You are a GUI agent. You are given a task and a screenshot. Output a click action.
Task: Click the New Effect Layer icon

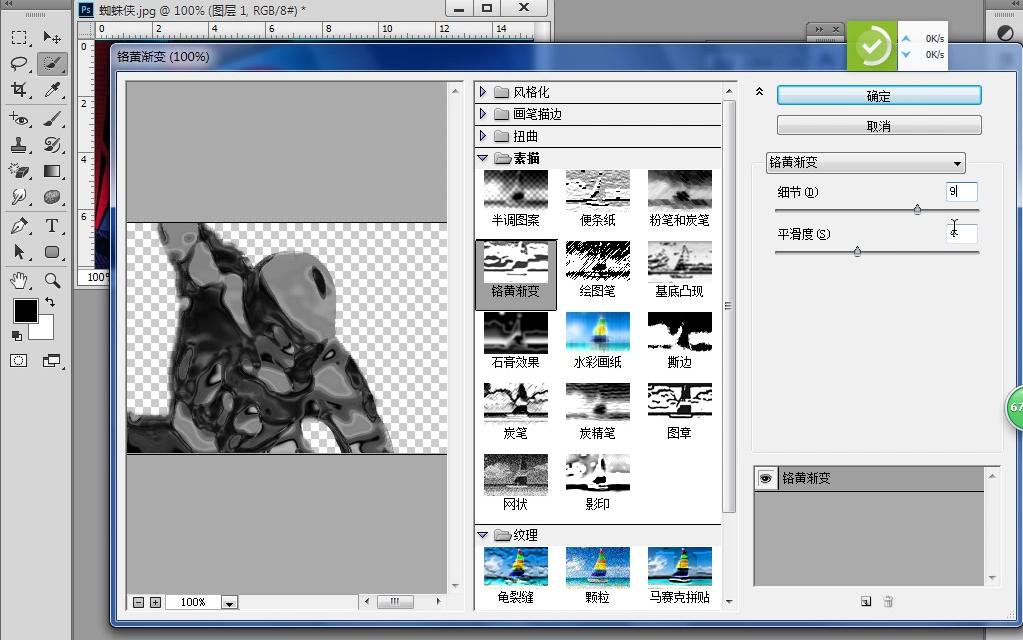[x=864, y=601]
